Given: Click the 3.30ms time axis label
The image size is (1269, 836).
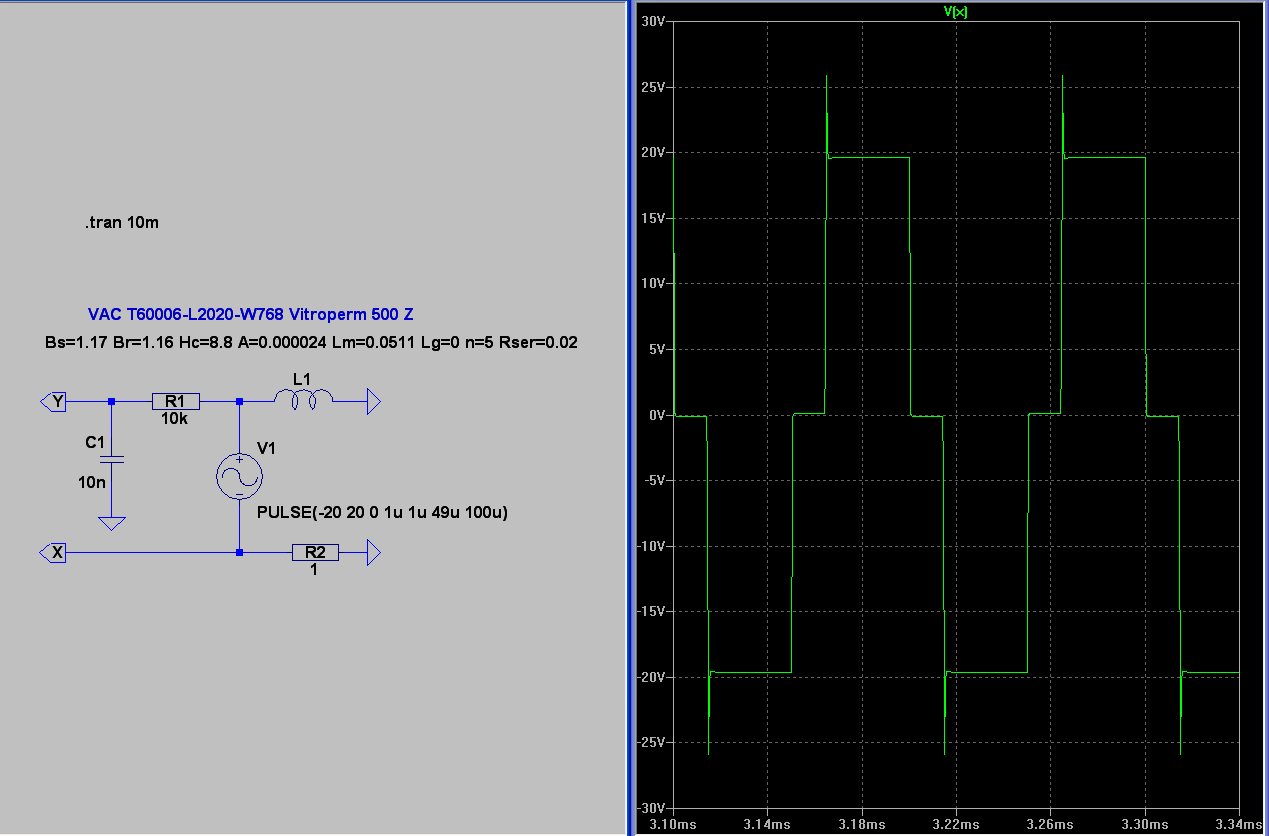Looking at the screenshot, I should click(1144, 825).
